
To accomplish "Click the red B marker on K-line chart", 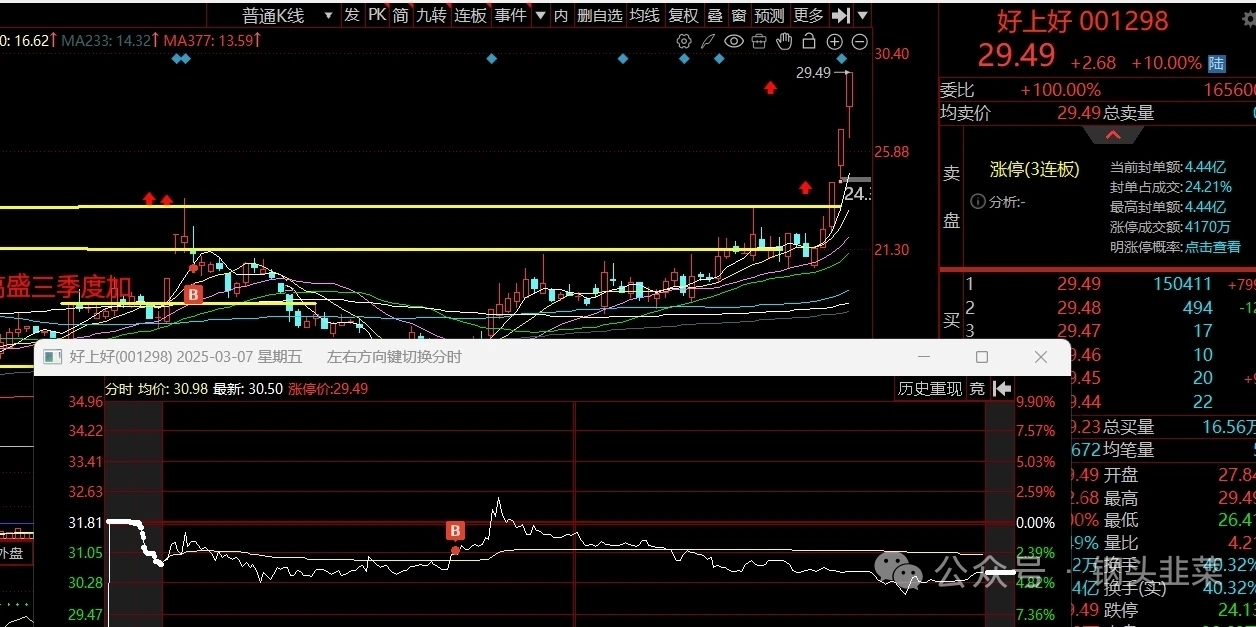I will 194,294.
